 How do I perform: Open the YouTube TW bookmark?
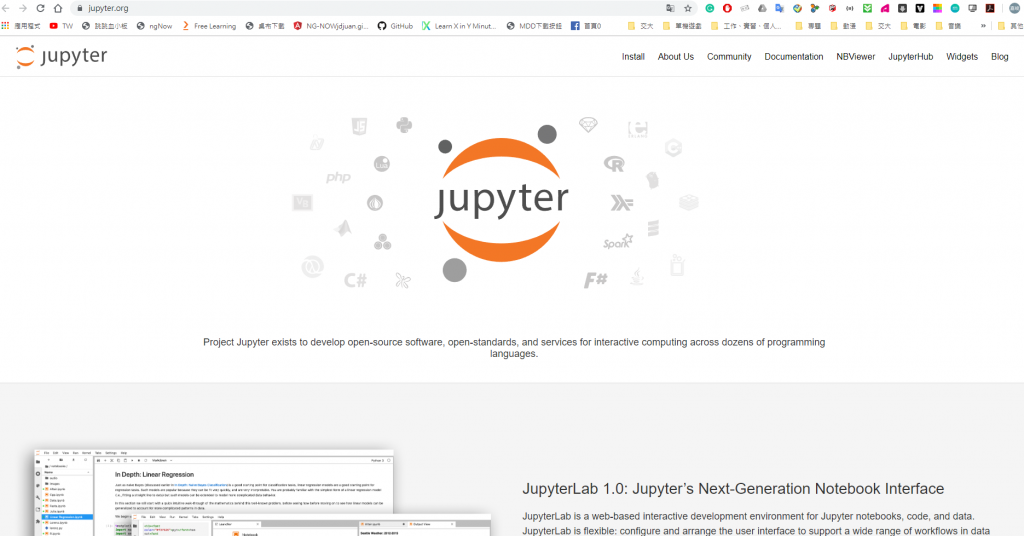[61, 26]
